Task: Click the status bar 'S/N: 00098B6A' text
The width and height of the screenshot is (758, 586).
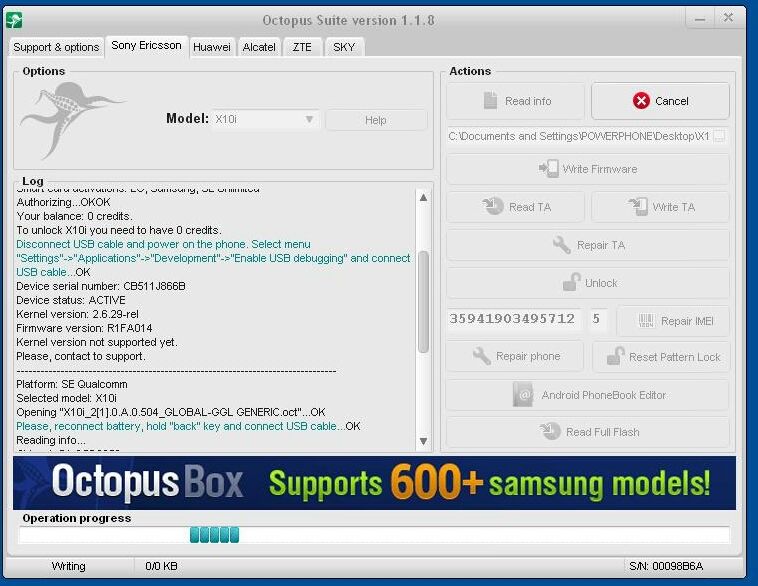Action: [x=666, y=566]
